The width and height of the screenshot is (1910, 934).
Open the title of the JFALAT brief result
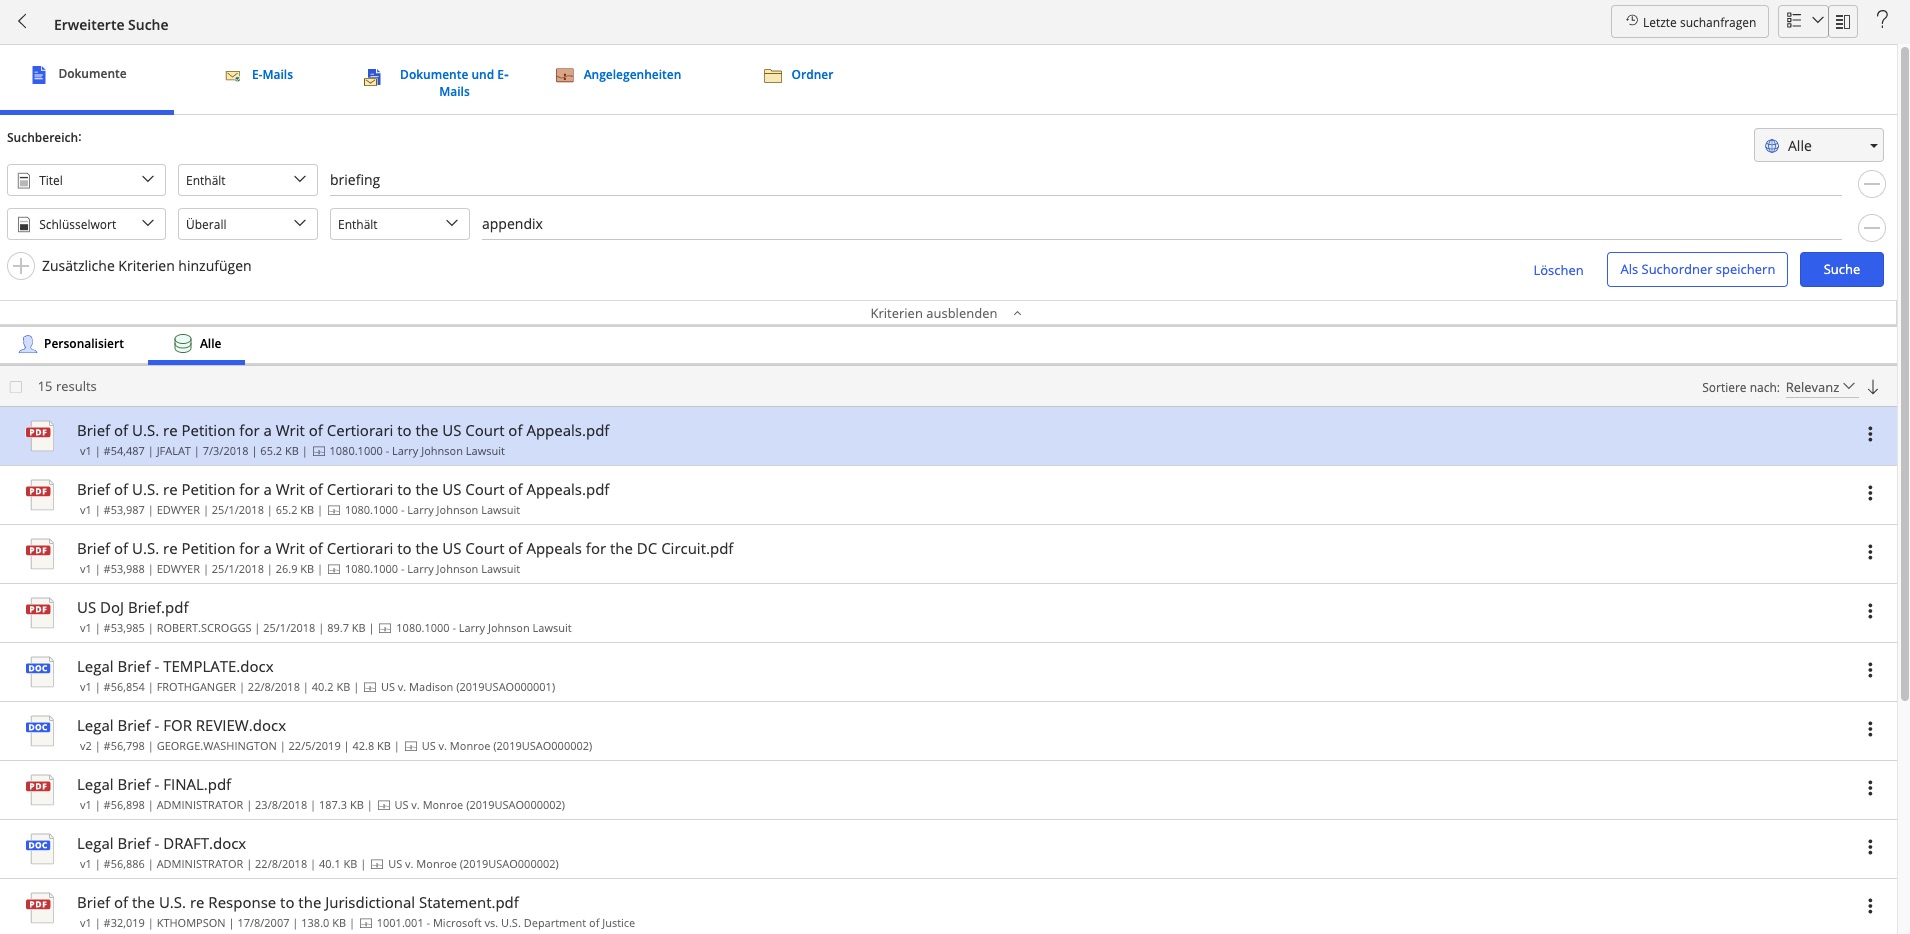point(343,431)
